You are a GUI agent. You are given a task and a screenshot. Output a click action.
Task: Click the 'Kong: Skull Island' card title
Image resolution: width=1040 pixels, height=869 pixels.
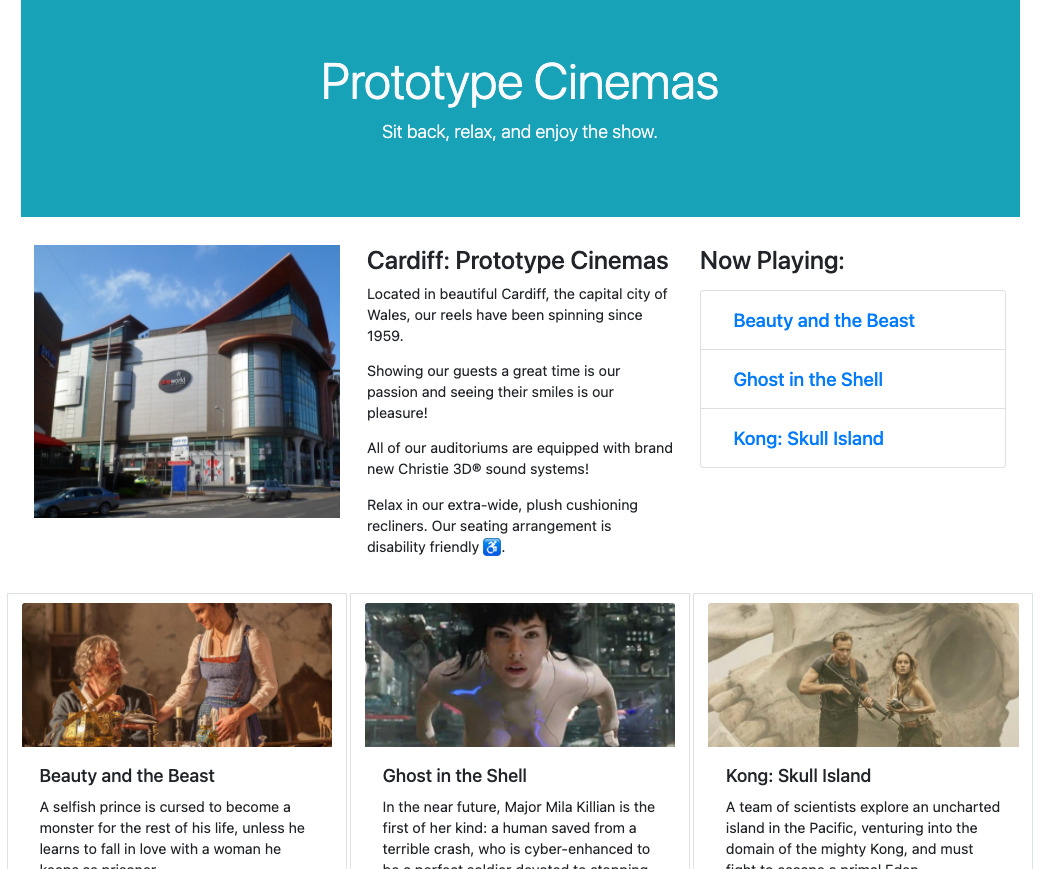tap(798, 775)
